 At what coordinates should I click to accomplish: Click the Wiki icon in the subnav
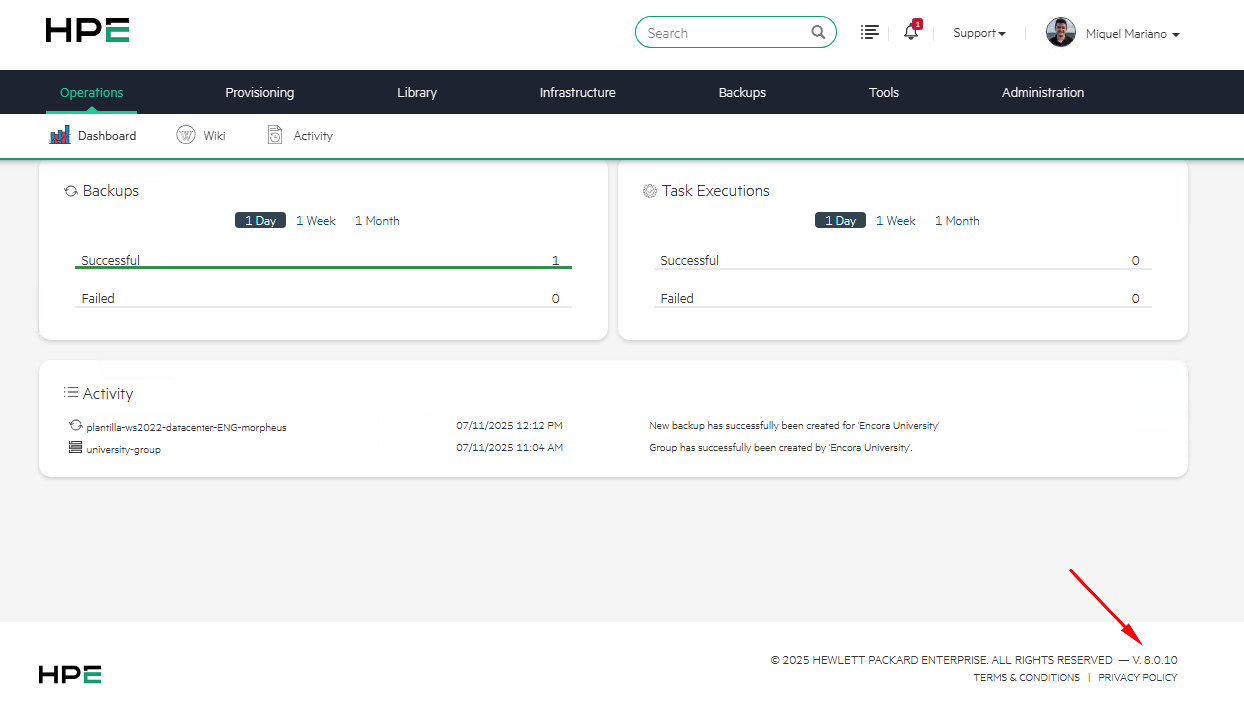pos(186,136)
